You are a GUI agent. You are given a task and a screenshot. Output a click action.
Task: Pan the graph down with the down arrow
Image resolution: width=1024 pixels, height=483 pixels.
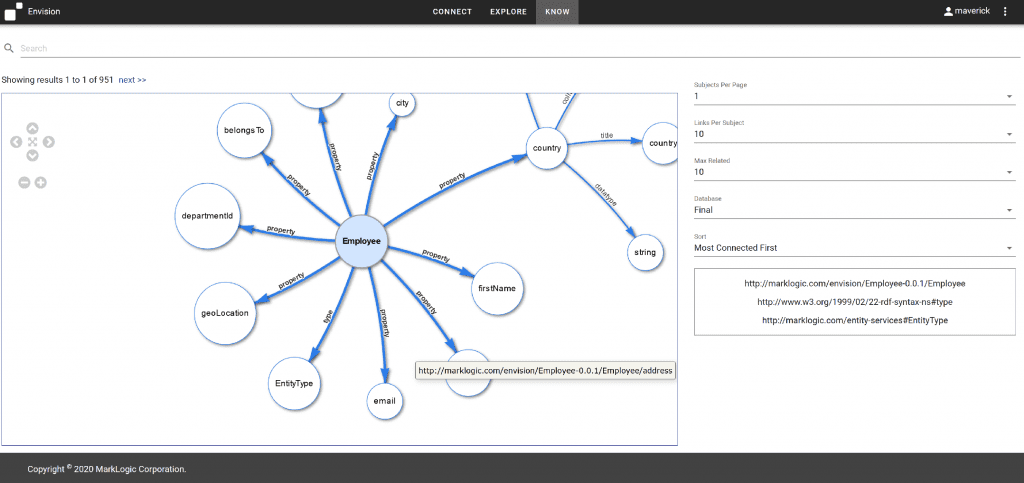click(32, 156)
